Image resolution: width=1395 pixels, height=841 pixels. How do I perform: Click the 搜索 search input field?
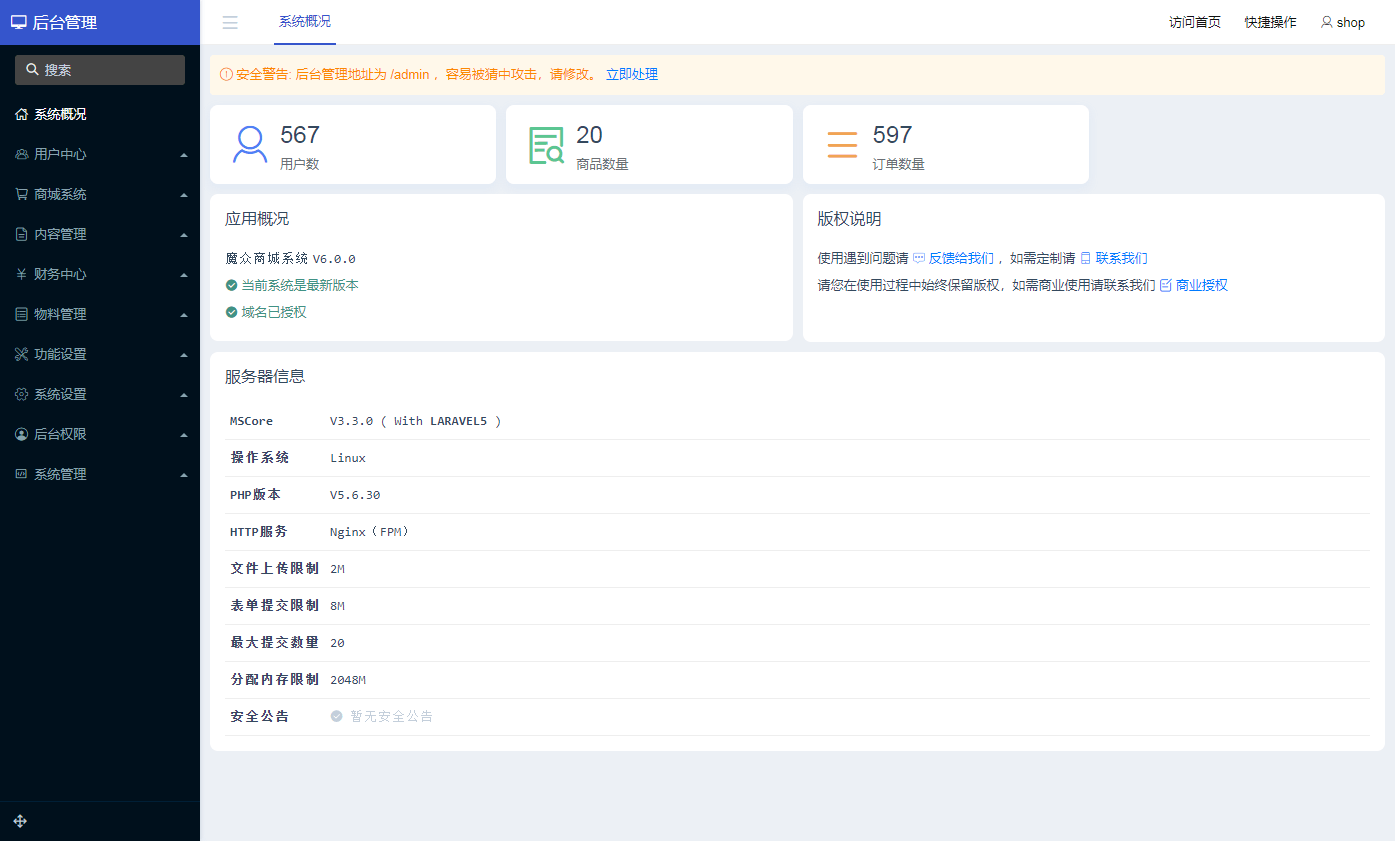[x=99, y=69]
